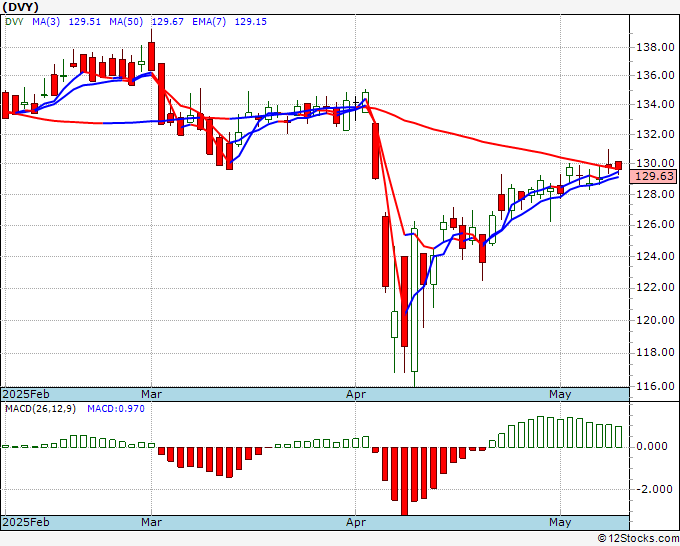
Task: Click the MA(50) value 129.67
Action: (167, 22)
